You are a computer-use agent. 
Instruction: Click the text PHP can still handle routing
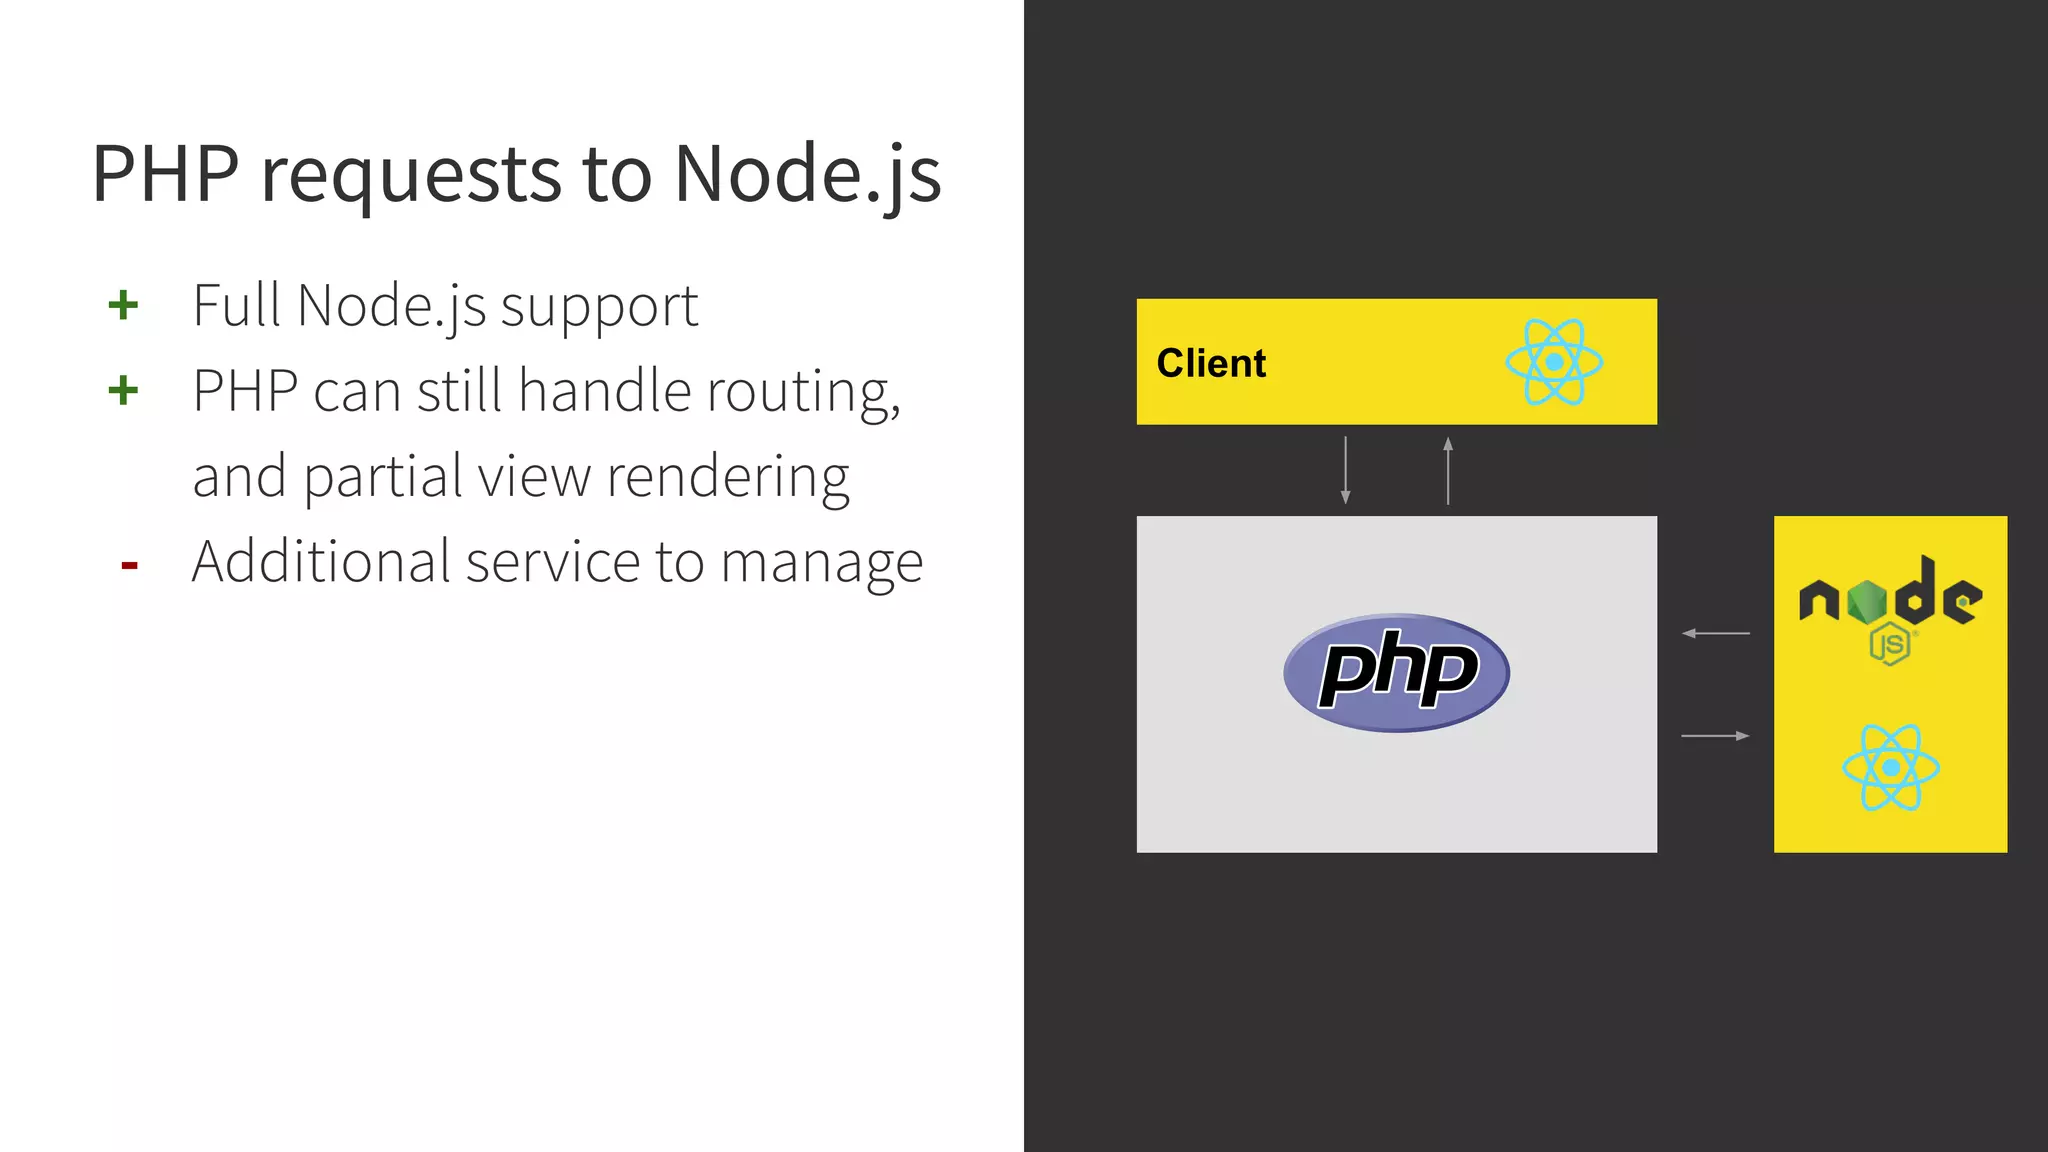[x=546, y=391]
